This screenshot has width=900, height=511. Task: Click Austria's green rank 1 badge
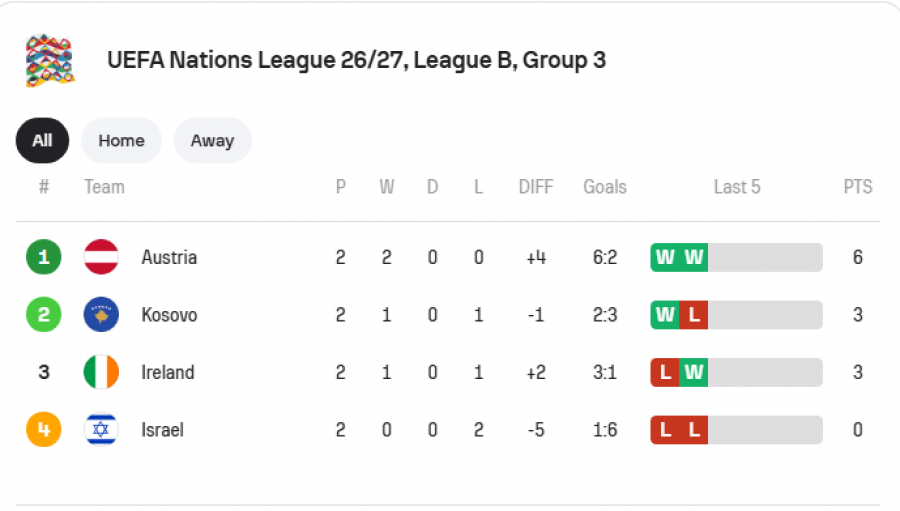point(44,257)
